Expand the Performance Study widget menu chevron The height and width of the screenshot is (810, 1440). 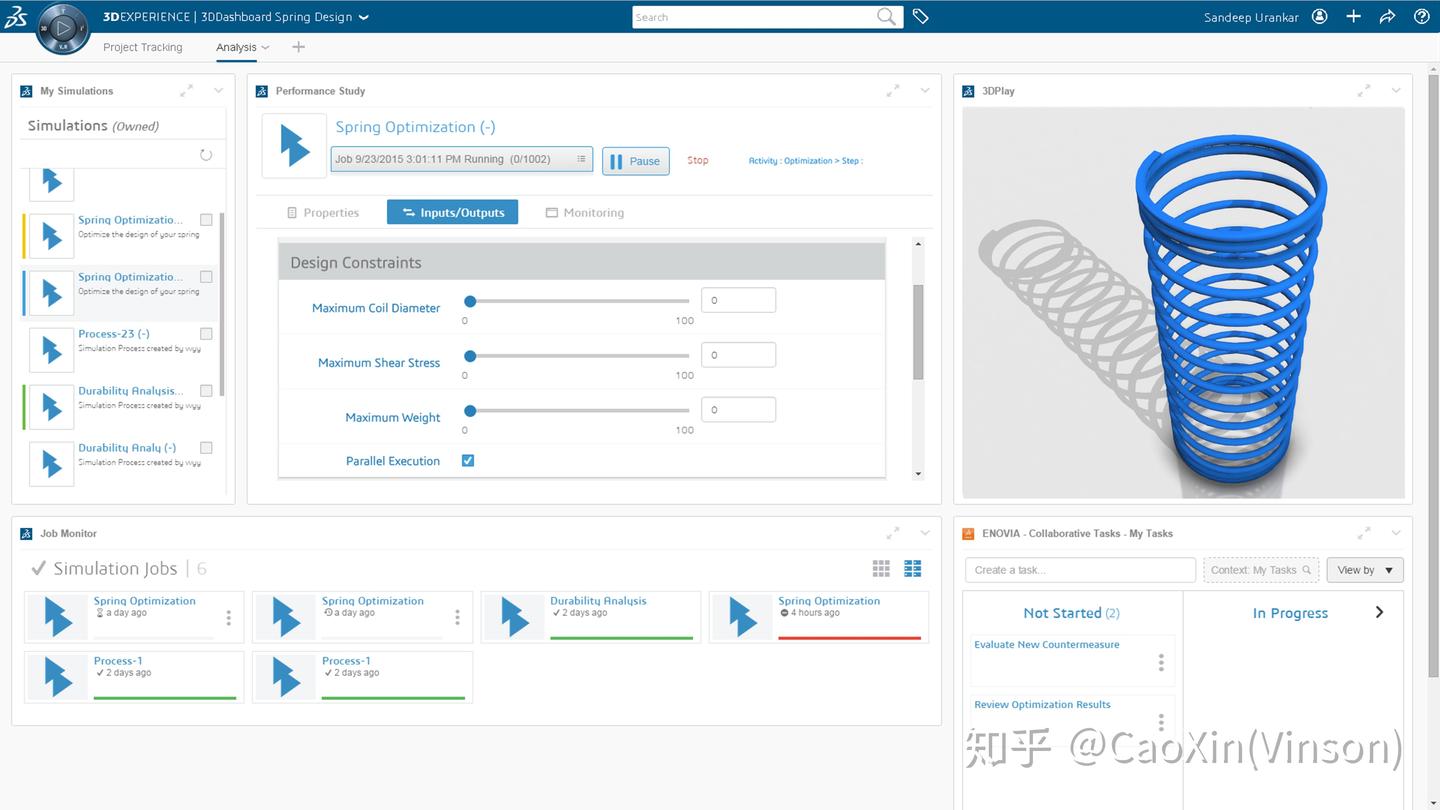925,91
